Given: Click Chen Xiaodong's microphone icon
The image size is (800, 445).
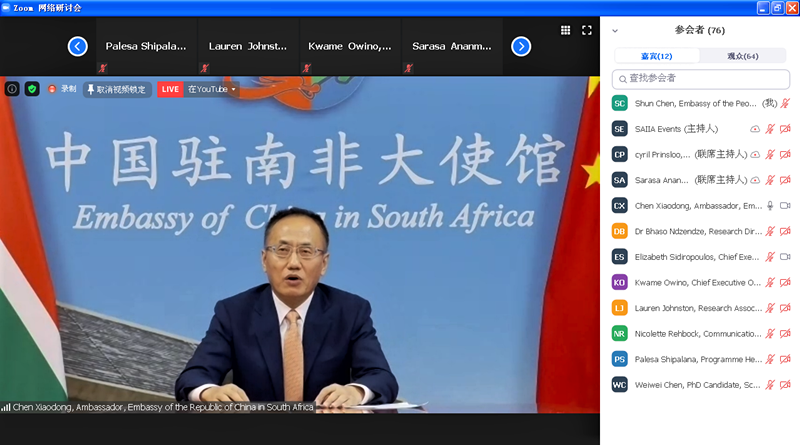Looking at the screenshot, I should (x=770, y=205).
